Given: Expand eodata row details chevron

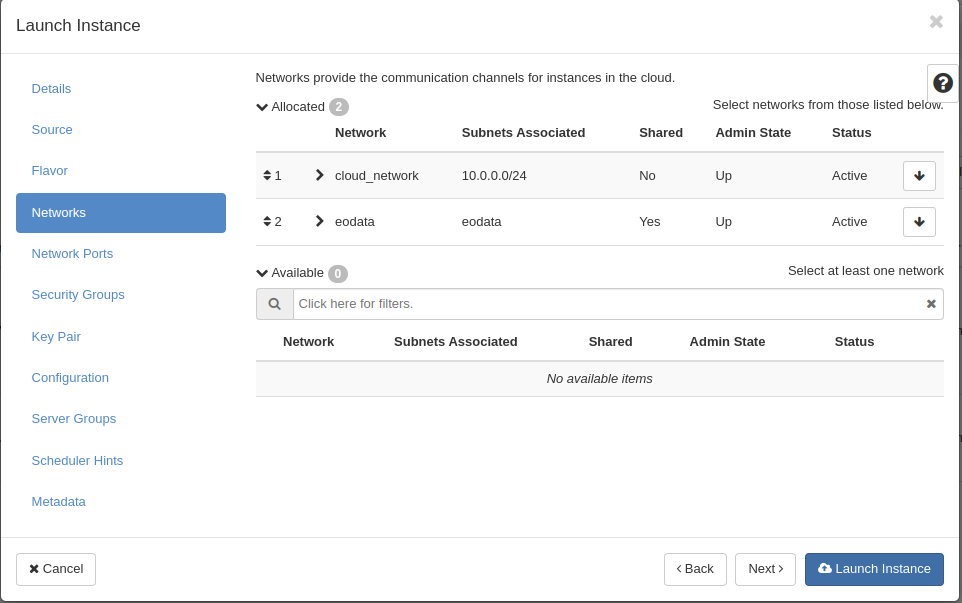Looking at the screenshot, I should 319,221.
